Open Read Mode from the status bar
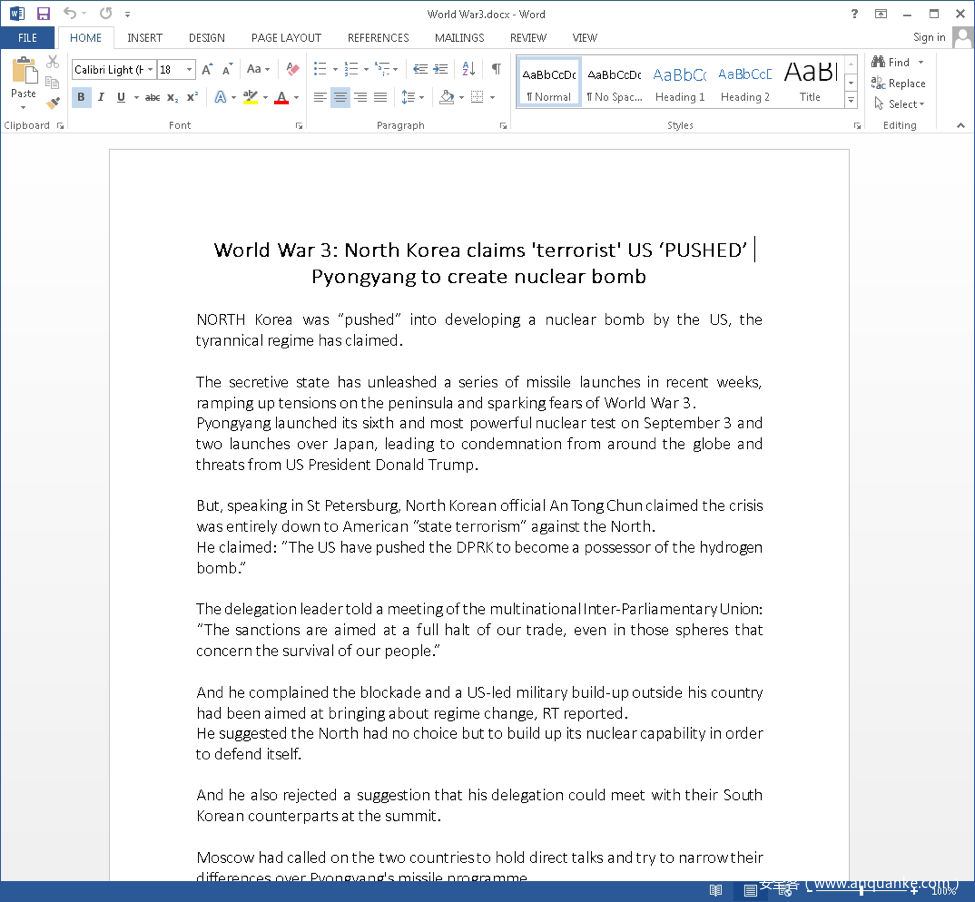Screen dimensions: 975x902 click(716, 890)
